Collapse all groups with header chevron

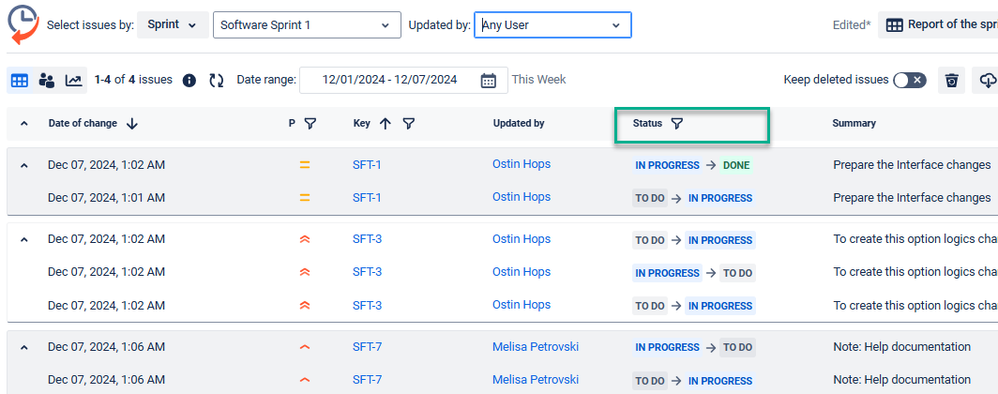pos(24,123)
